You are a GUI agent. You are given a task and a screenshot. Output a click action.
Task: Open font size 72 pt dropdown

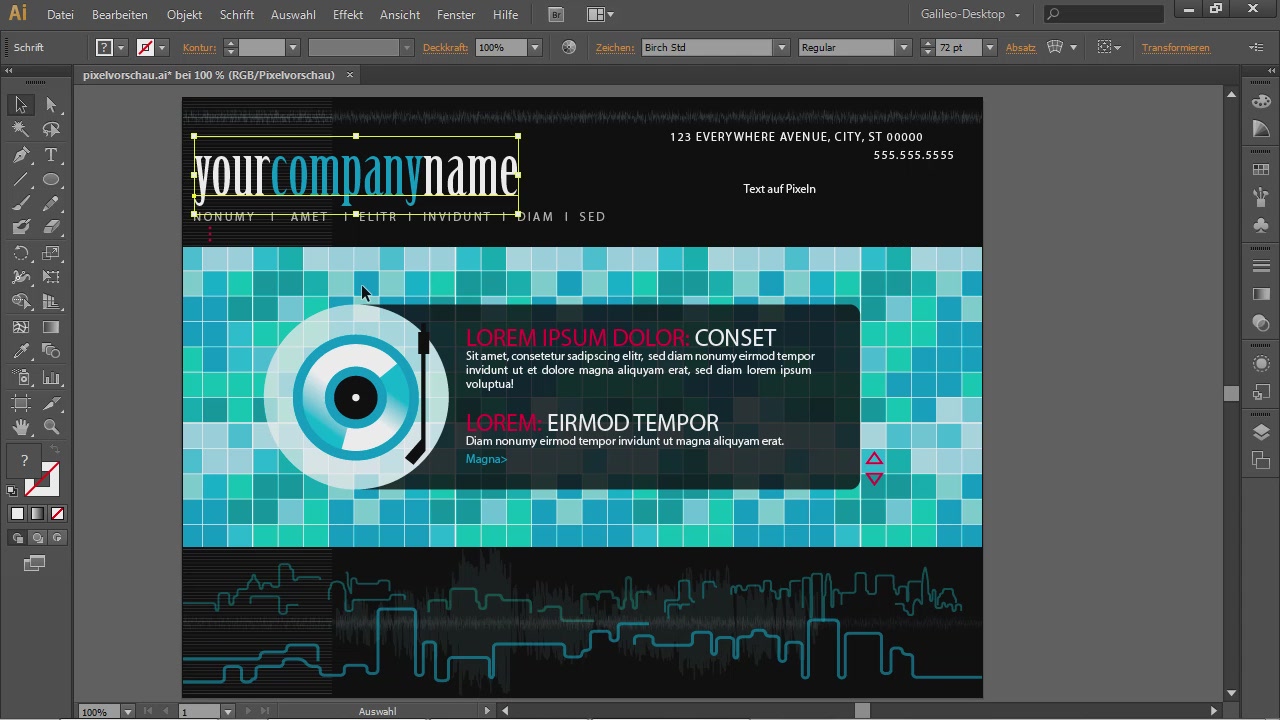point(989,48)
